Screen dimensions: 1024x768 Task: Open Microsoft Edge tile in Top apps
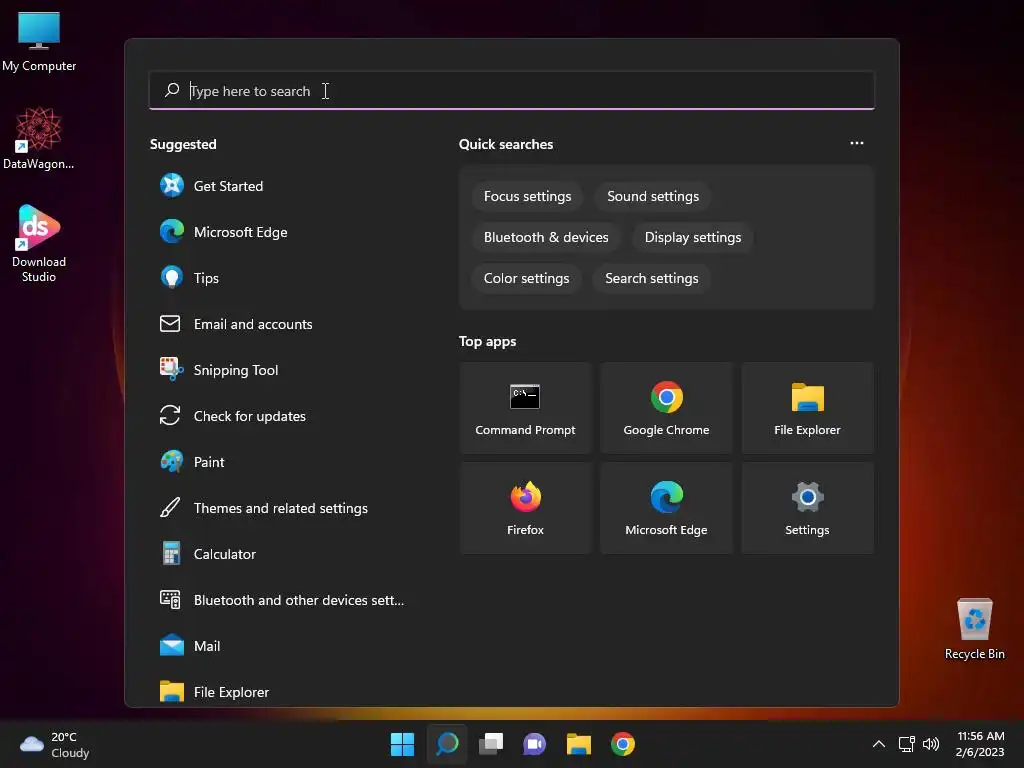[666, 508]
